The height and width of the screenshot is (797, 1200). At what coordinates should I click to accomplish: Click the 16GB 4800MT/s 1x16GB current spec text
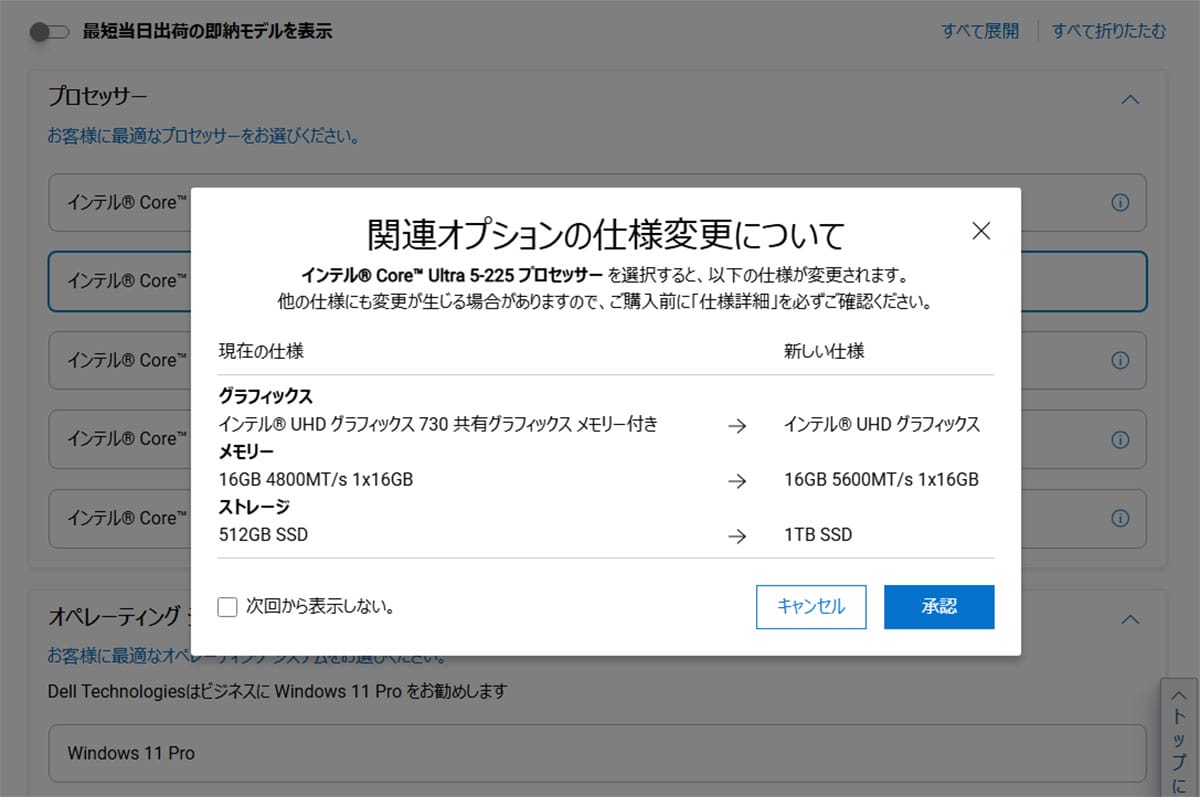pos(316,480)
